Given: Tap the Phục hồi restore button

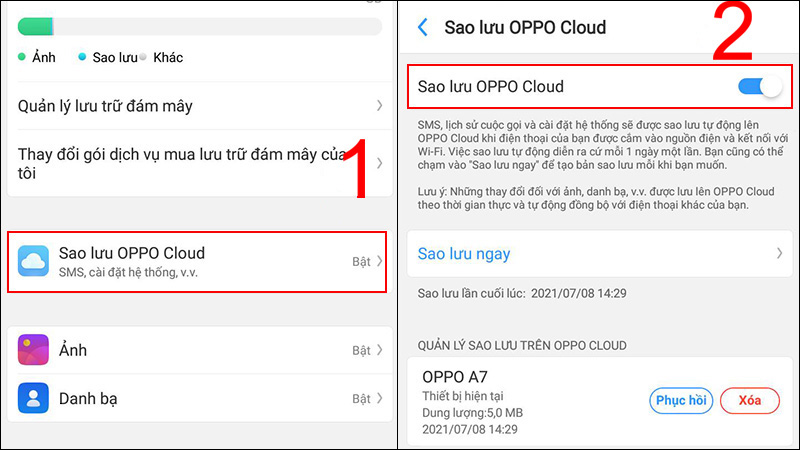Looking at the screenshot, I should (681, 400).
